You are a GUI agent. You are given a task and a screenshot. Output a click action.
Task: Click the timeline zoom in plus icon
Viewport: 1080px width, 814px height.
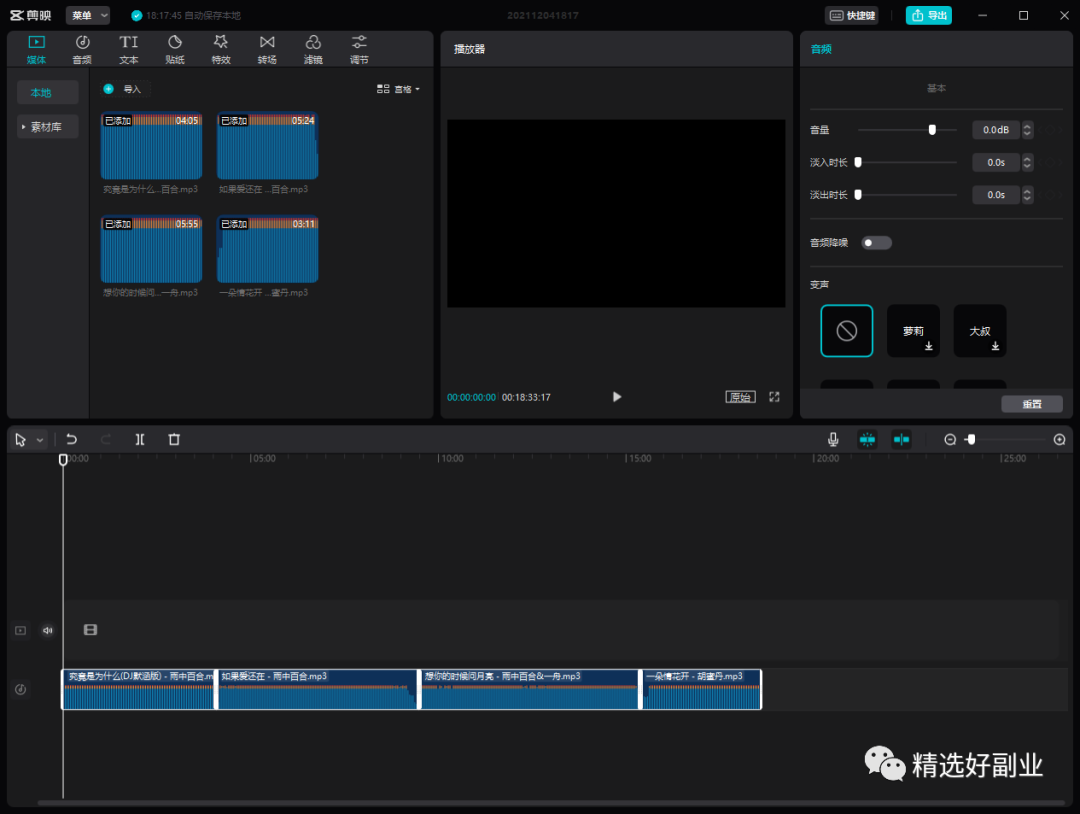pyautogui.click(x=1060, y=439)
